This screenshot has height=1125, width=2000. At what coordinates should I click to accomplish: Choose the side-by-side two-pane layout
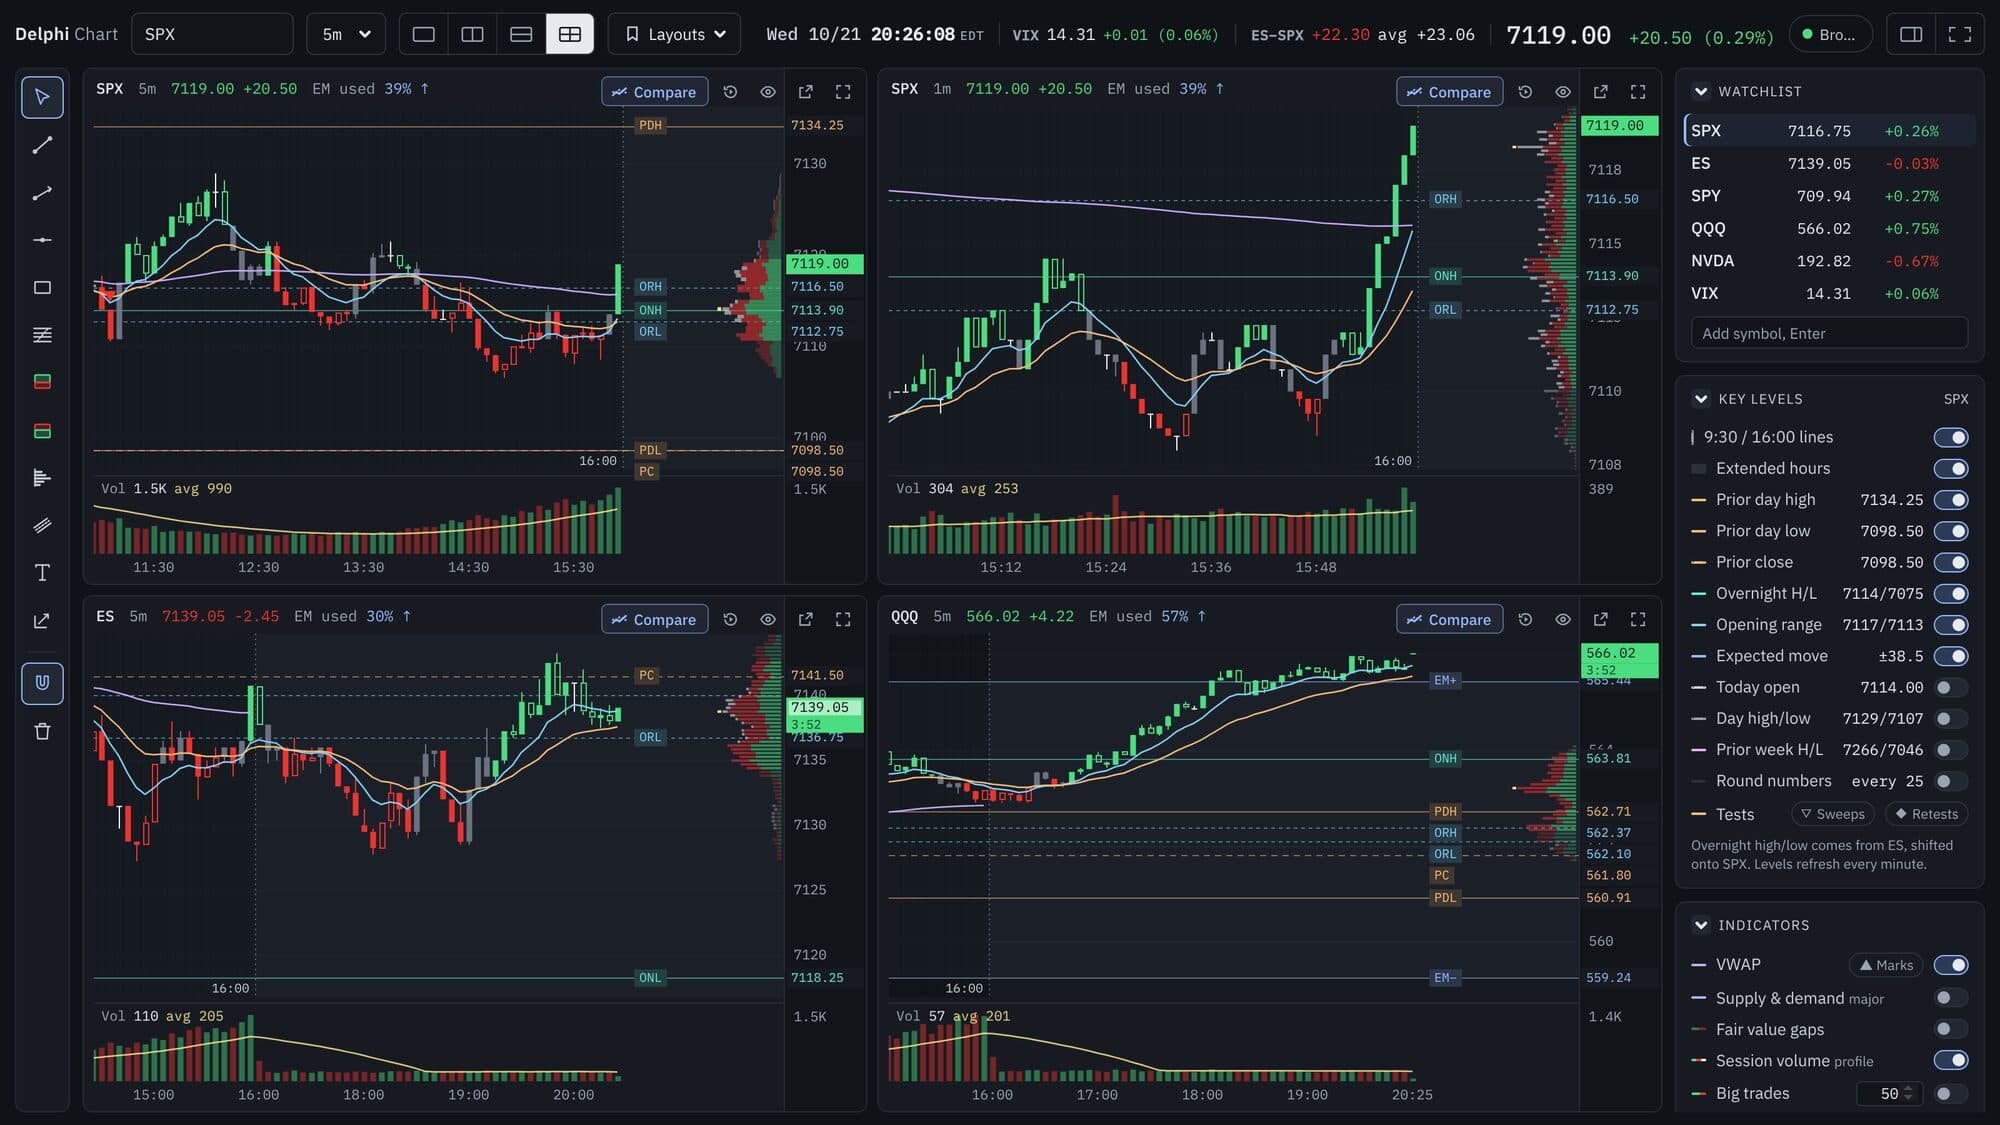[472, 34]
